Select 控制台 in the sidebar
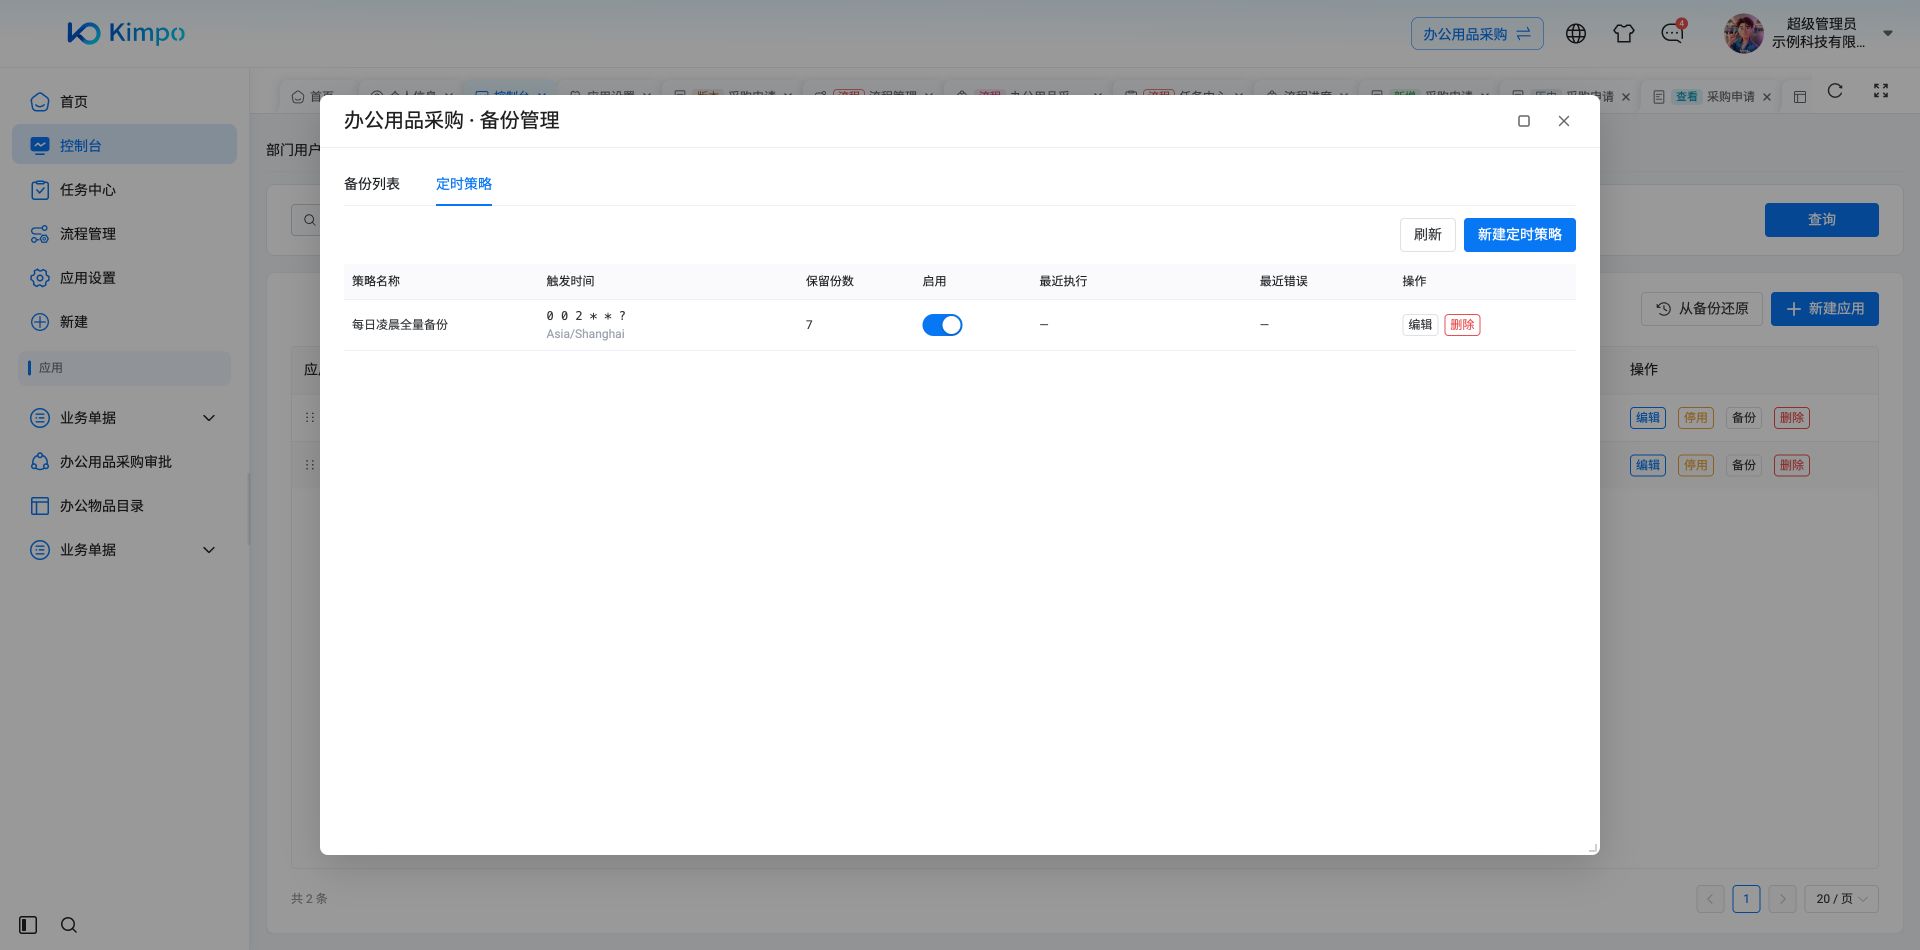 125,145
